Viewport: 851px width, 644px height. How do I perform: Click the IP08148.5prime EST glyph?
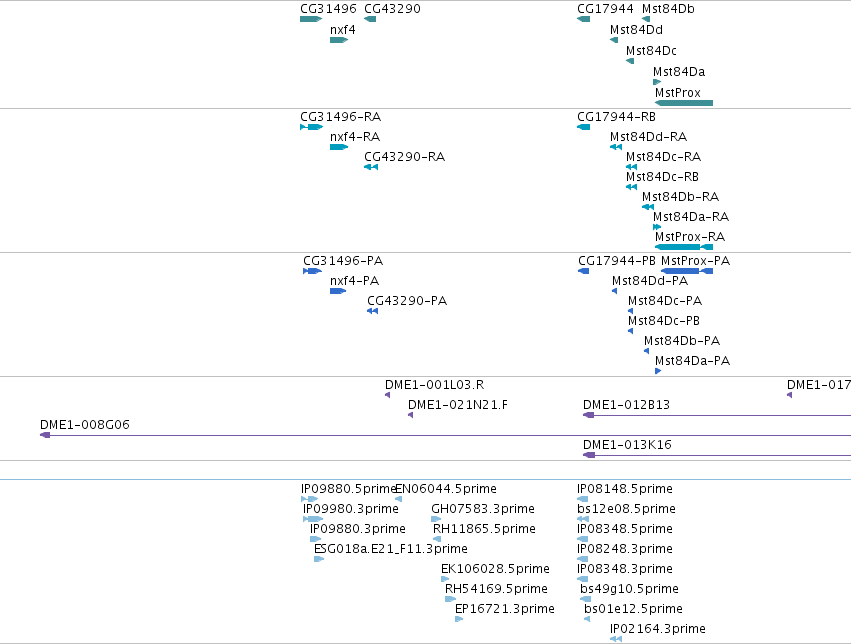[582, 499]
